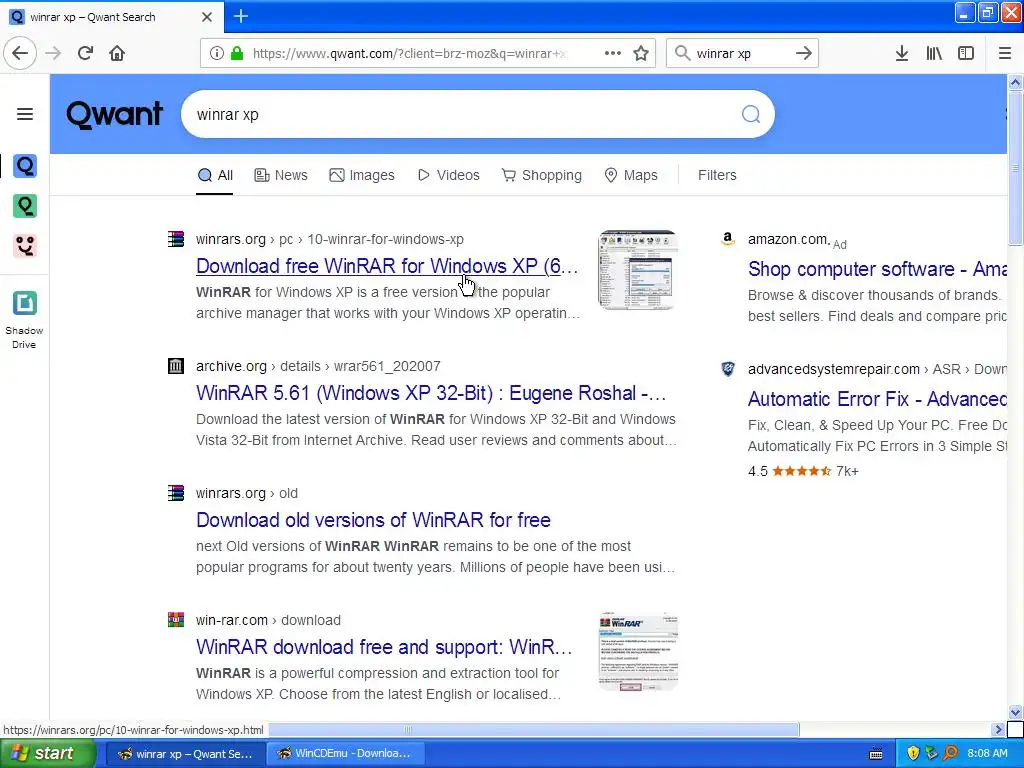Screen dimensions: 1024x768
Task: Click the amazon.com ad source text
Action: (x=788, y=239)
